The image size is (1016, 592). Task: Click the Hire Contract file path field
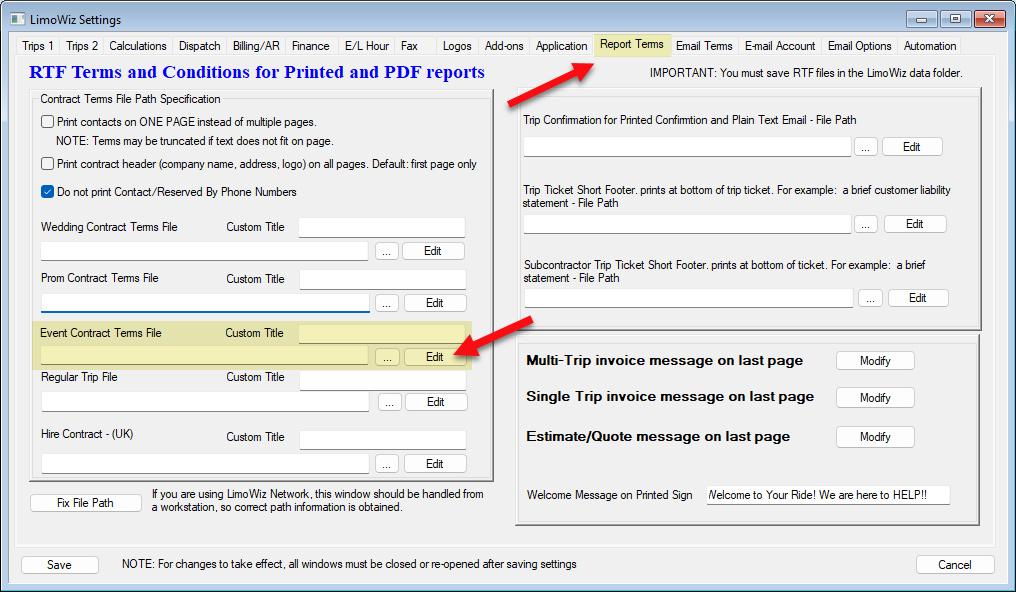point(205,464)
